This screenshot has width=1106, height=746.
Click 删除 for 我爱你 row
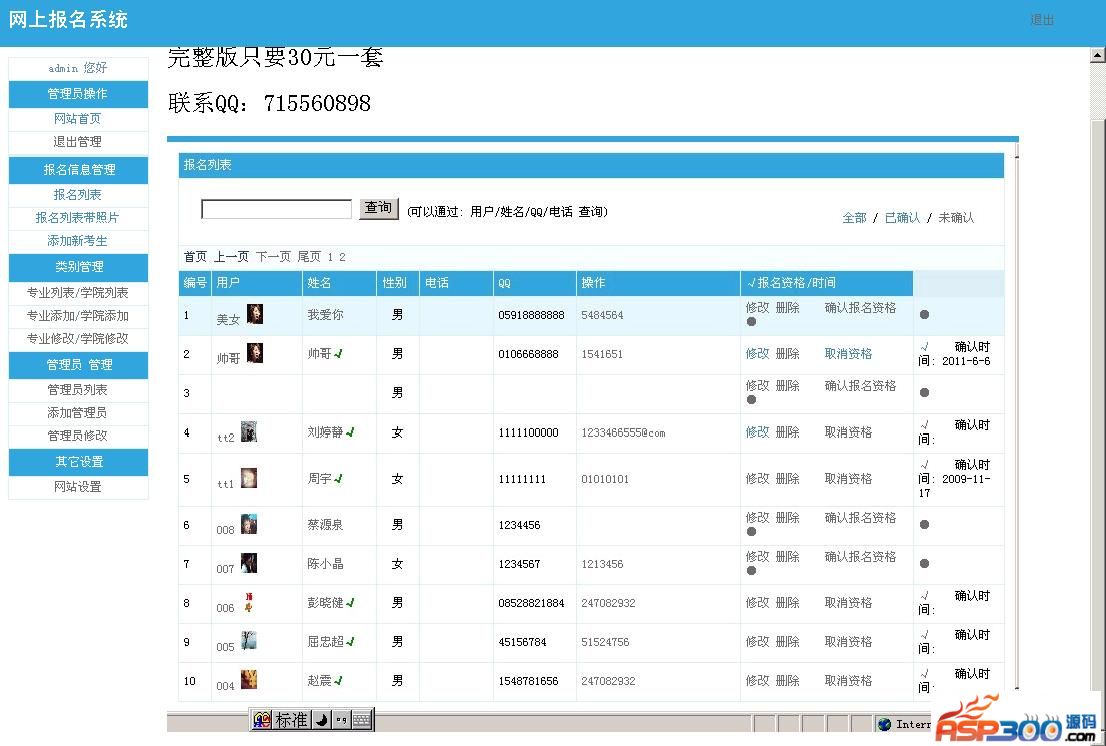point(787,308)
